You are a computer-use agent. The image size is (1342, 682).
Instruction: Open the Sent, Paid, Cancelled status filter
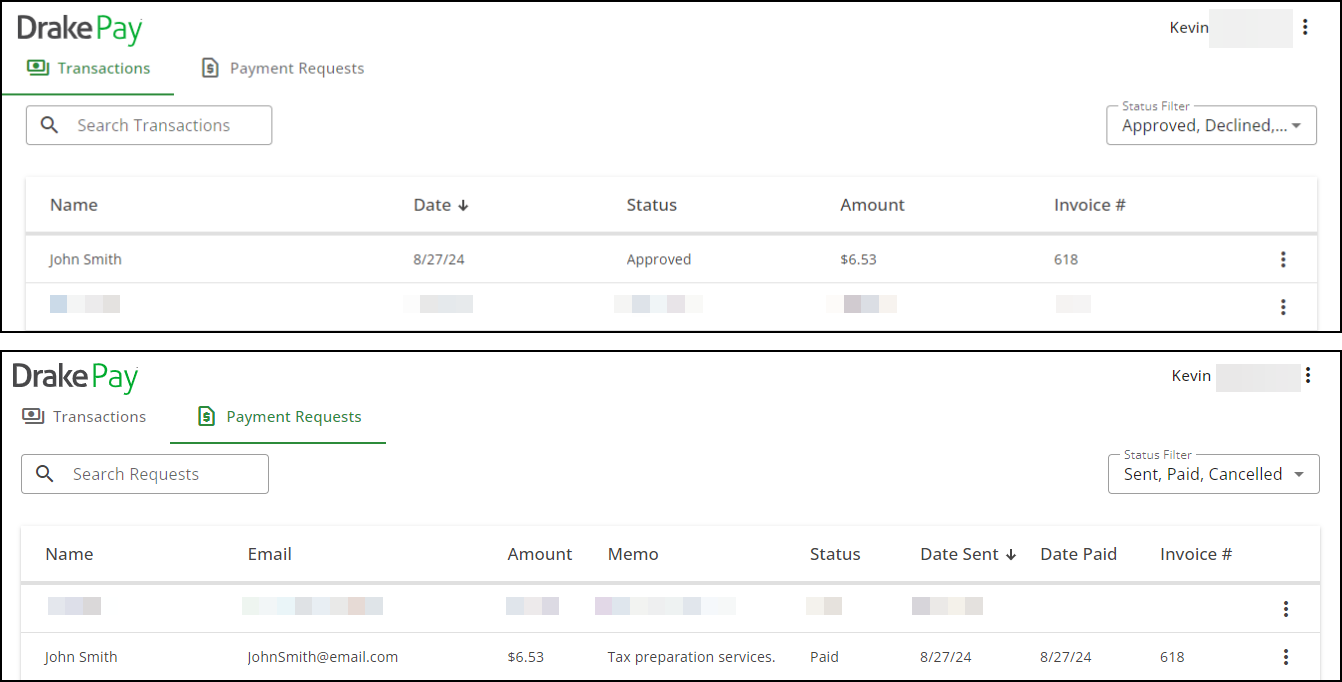(1213, 473)
